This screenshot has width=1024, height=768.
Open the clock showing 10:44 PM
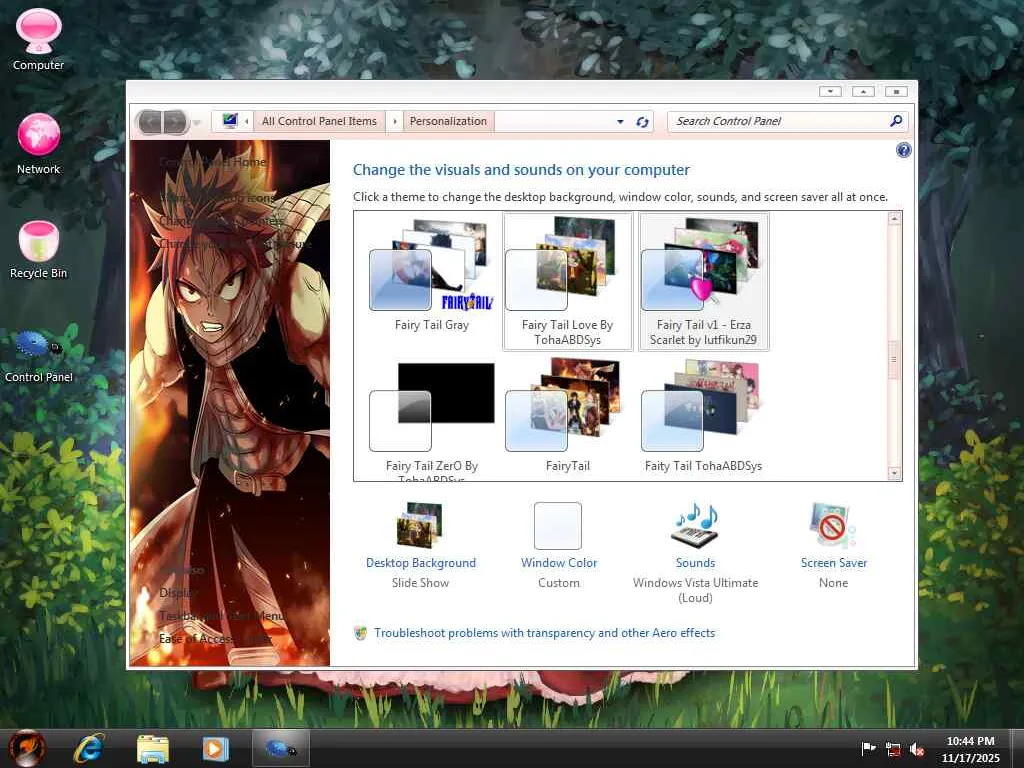click(970, 749)
